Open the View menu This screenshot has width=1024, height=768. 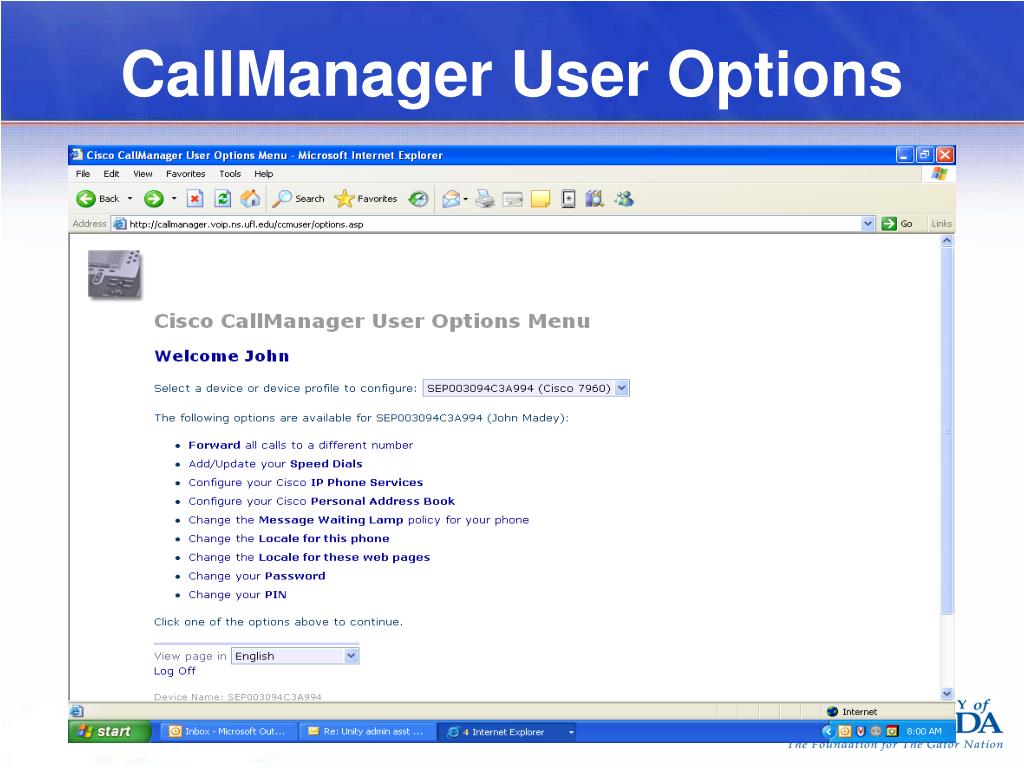(143, 174)
